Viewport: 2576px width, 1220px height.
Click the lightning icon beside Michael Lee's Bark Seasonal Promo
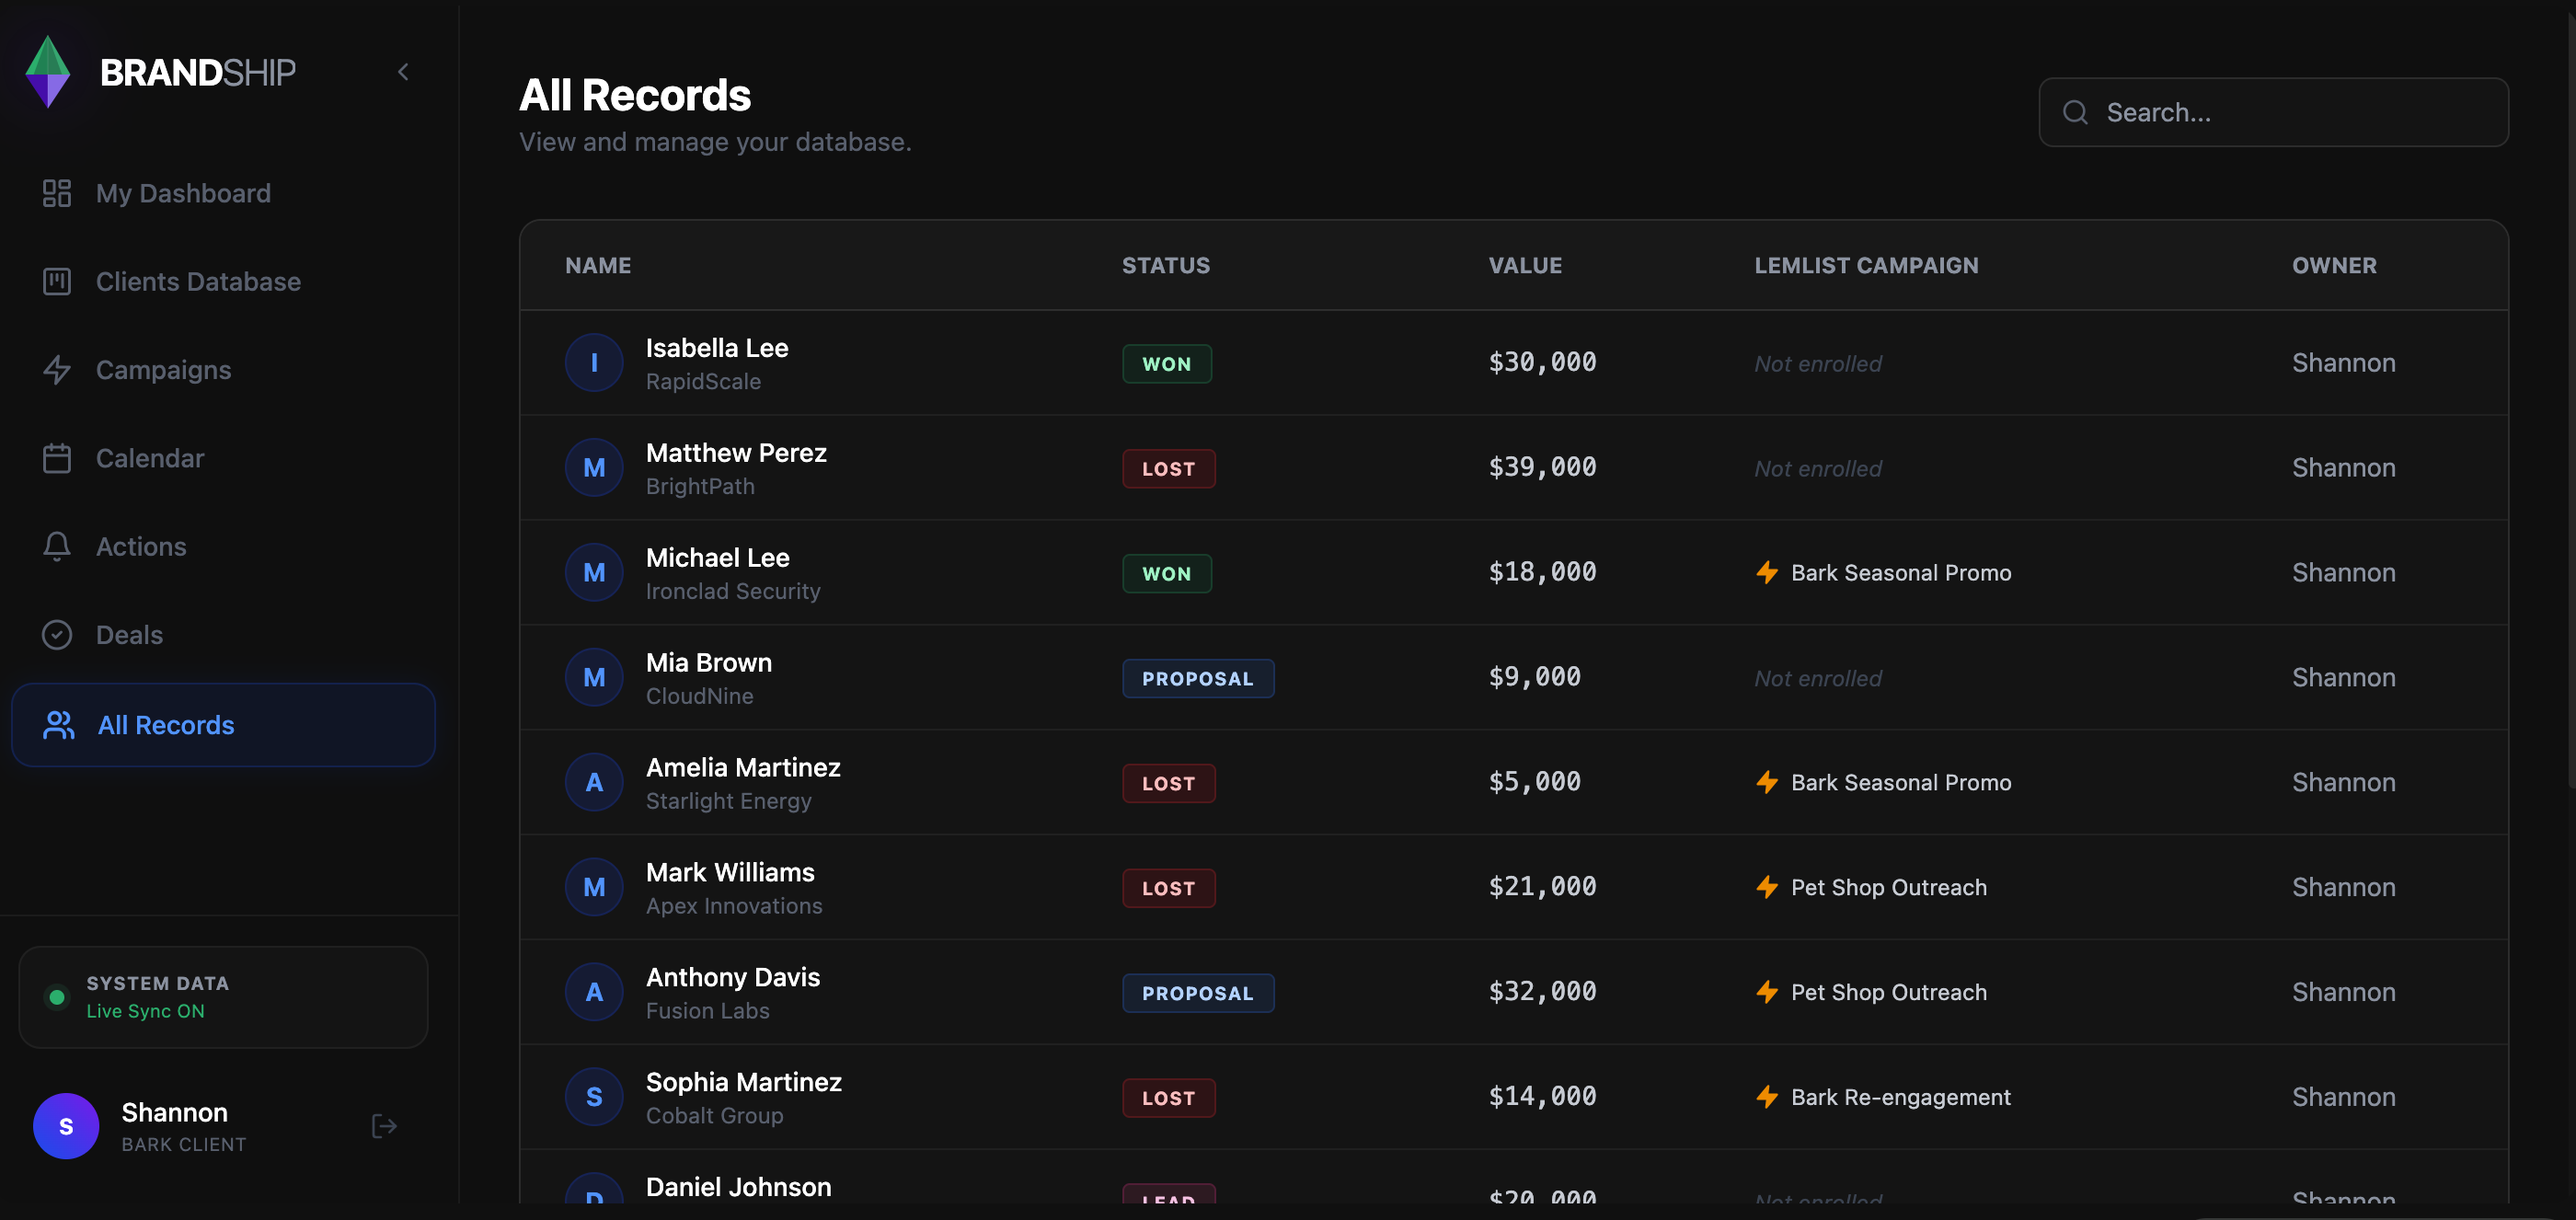[x=1766, y=572]
